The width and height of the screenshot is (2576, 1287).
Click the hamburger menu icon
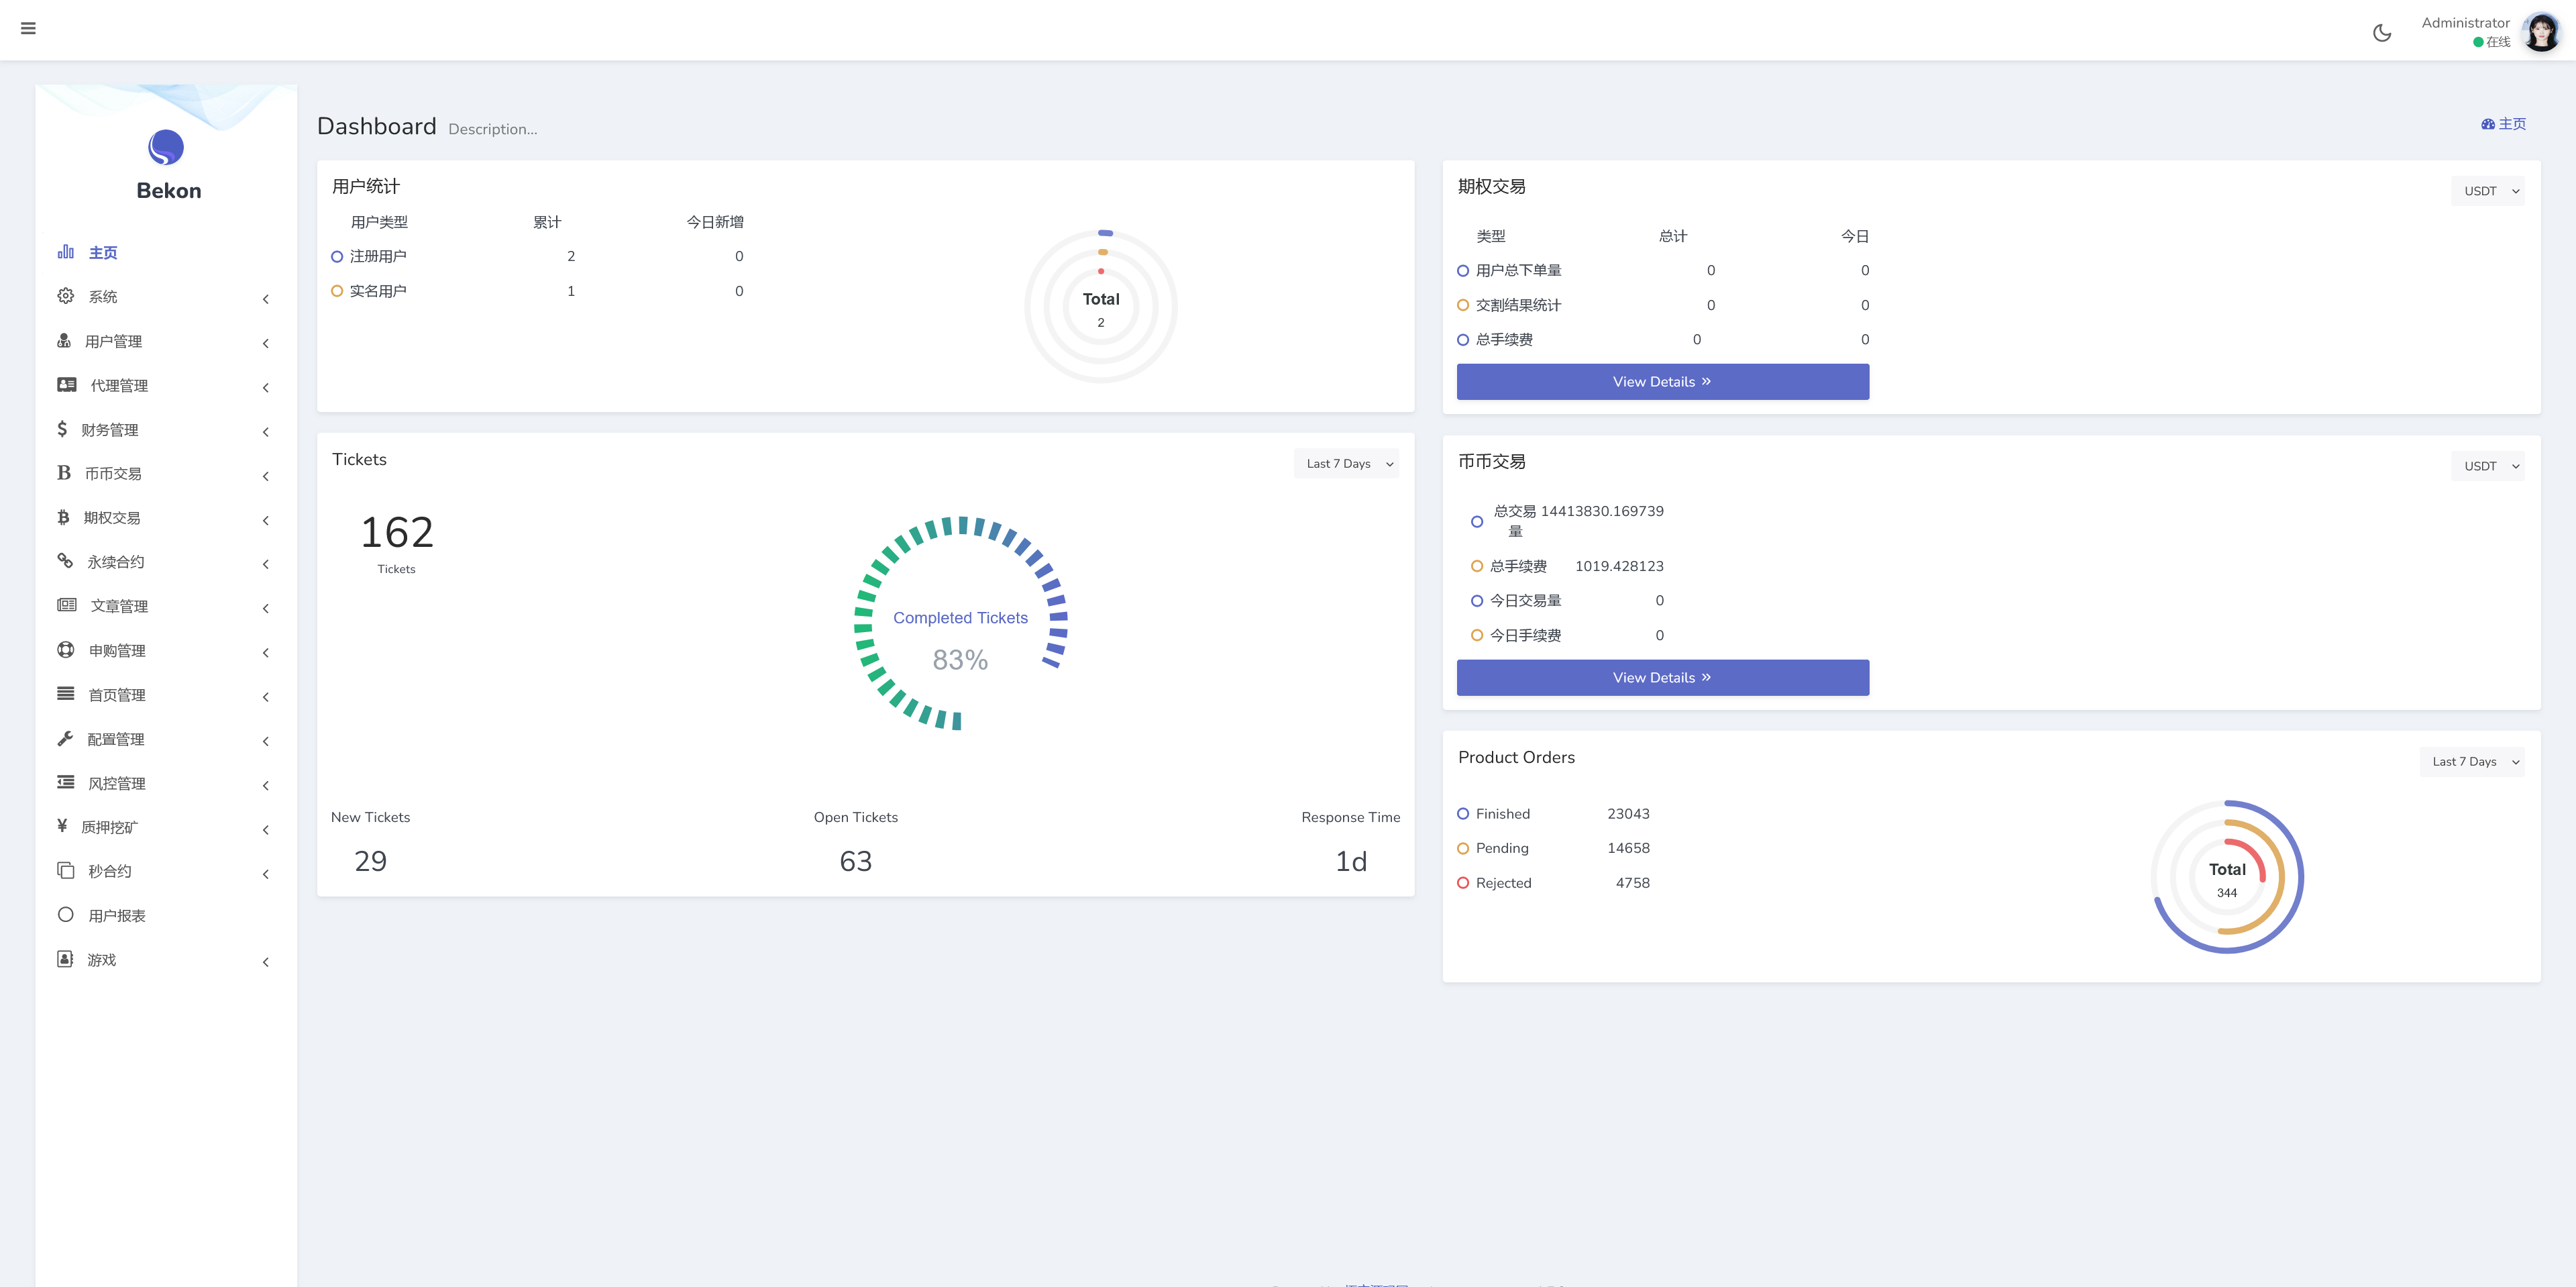[x=28, y=28]
